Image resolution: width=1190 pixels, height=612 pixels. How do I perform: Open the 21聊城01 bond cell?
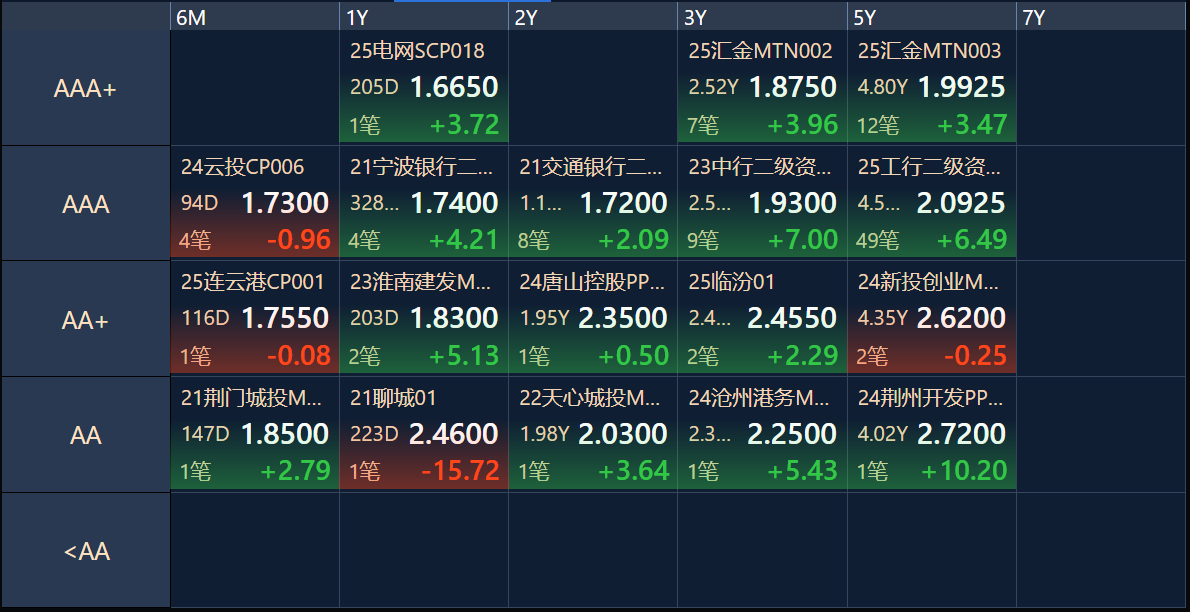click(x=424, y=434)
